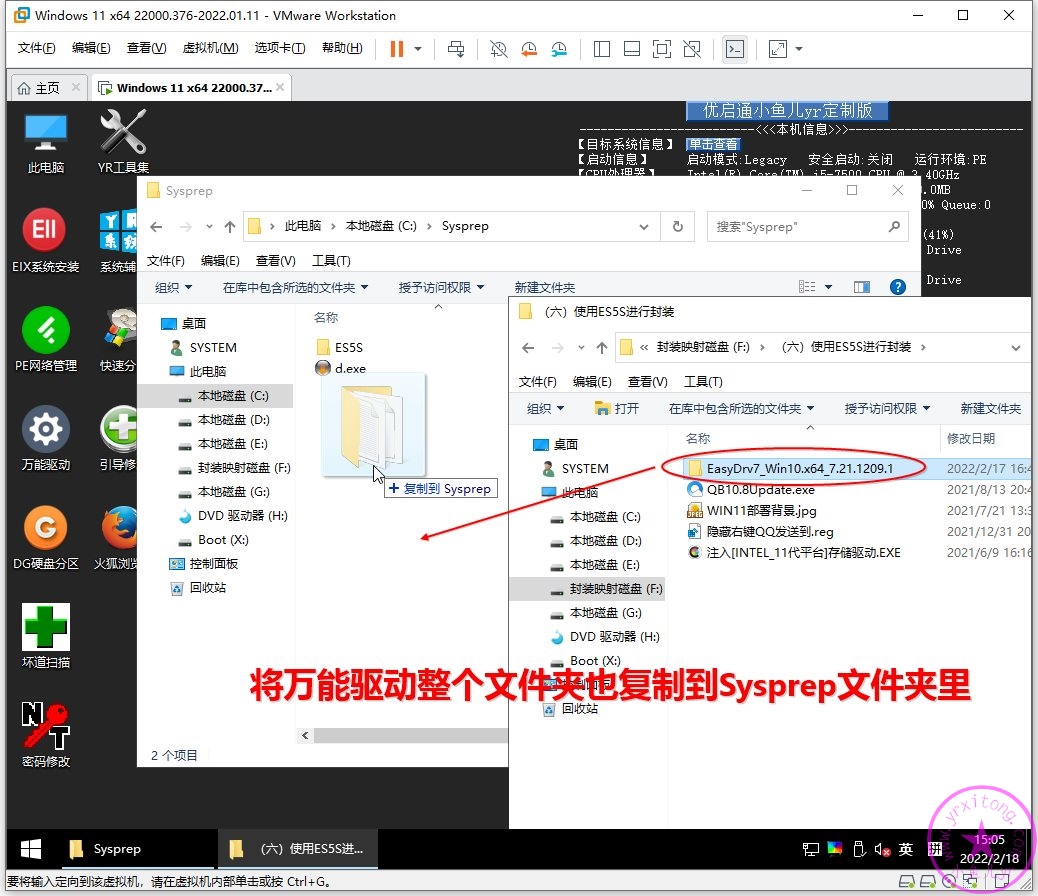
Task: Select 封装映射磁盘 (F:) in Sysprep window tree
Action: pos(234,468)
